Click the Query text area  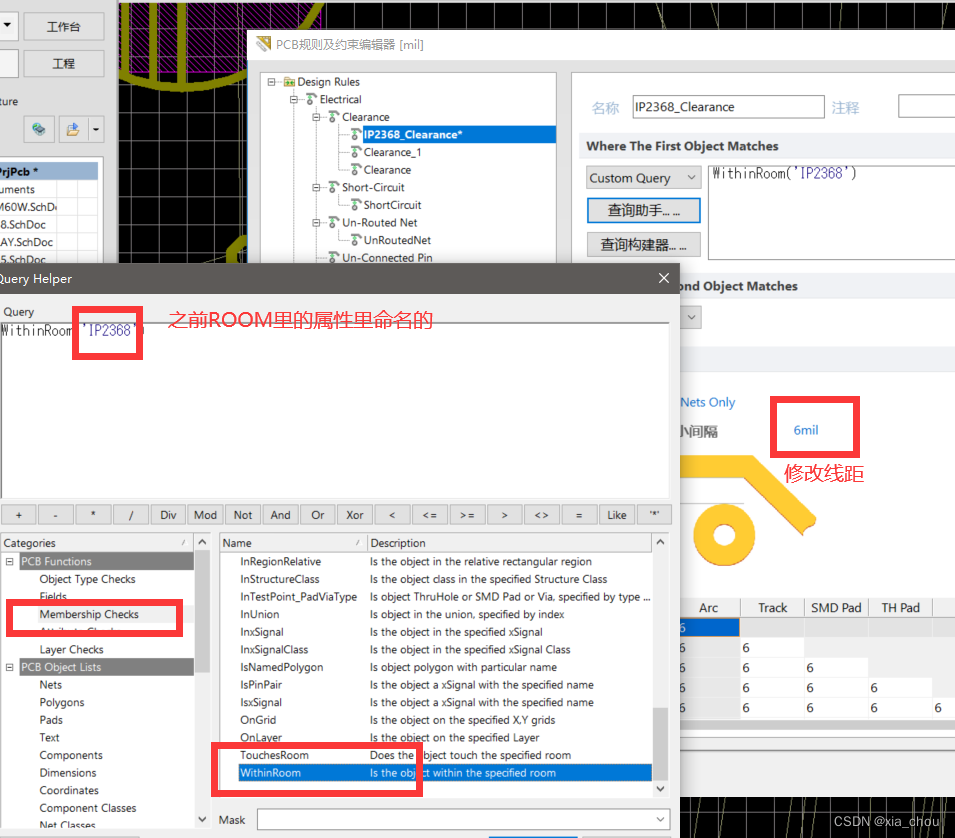coord(335,410)
